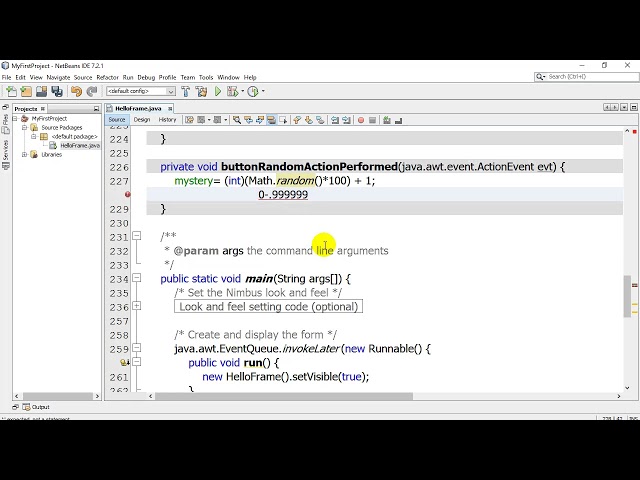This screenshot has height=480, width=640.
Task: Click the Projects panel horizontal scrollbar
Action: click(x=58, y=396)
